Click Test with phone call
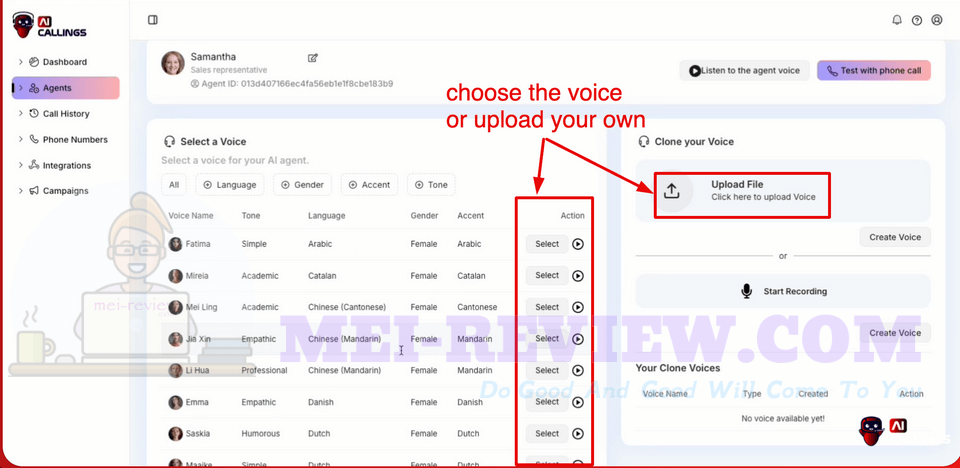 (874, 70)
